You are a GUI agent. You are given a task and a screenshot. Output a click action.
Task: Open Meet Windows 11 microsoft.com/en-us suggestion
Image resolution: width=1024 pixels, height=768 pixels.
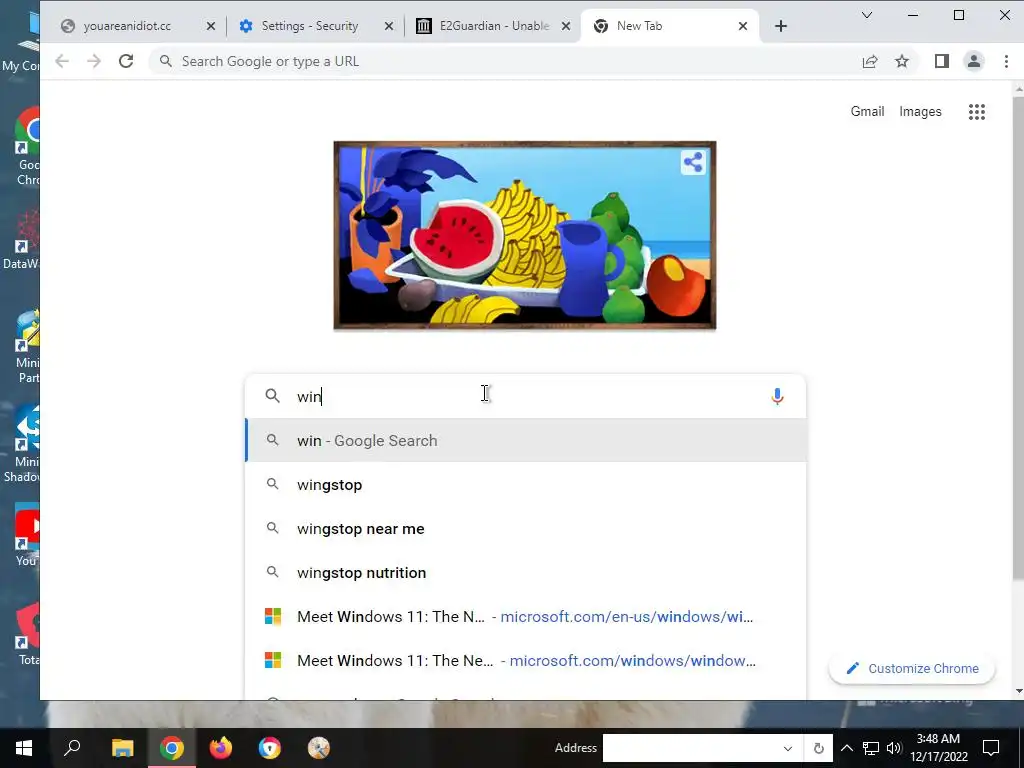526,616
